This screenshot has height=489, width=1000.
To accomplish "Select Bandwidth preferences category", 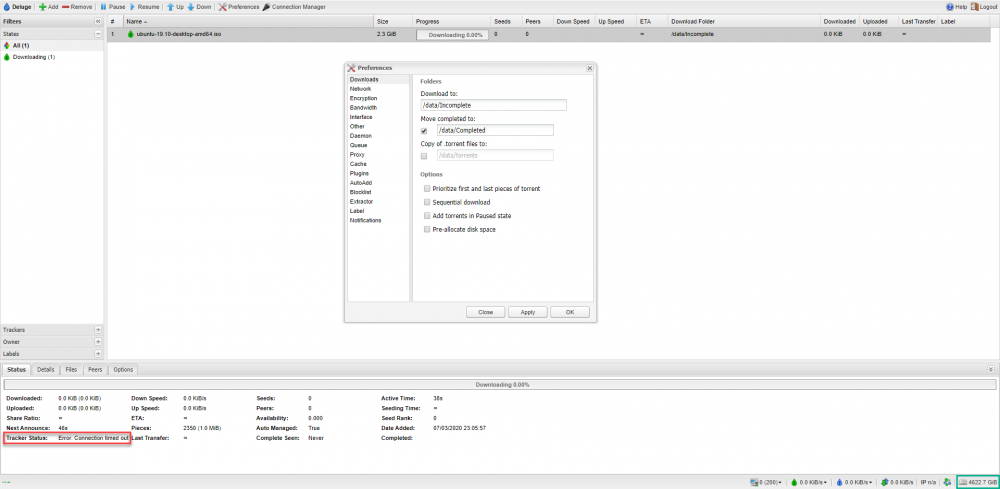I will pyautogui.click(x=379, y=108).
